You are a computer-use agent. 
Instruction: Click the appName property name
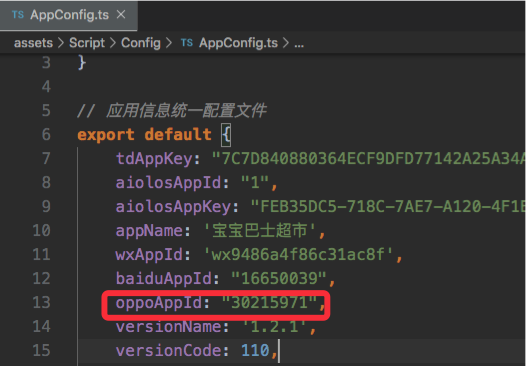149,231
